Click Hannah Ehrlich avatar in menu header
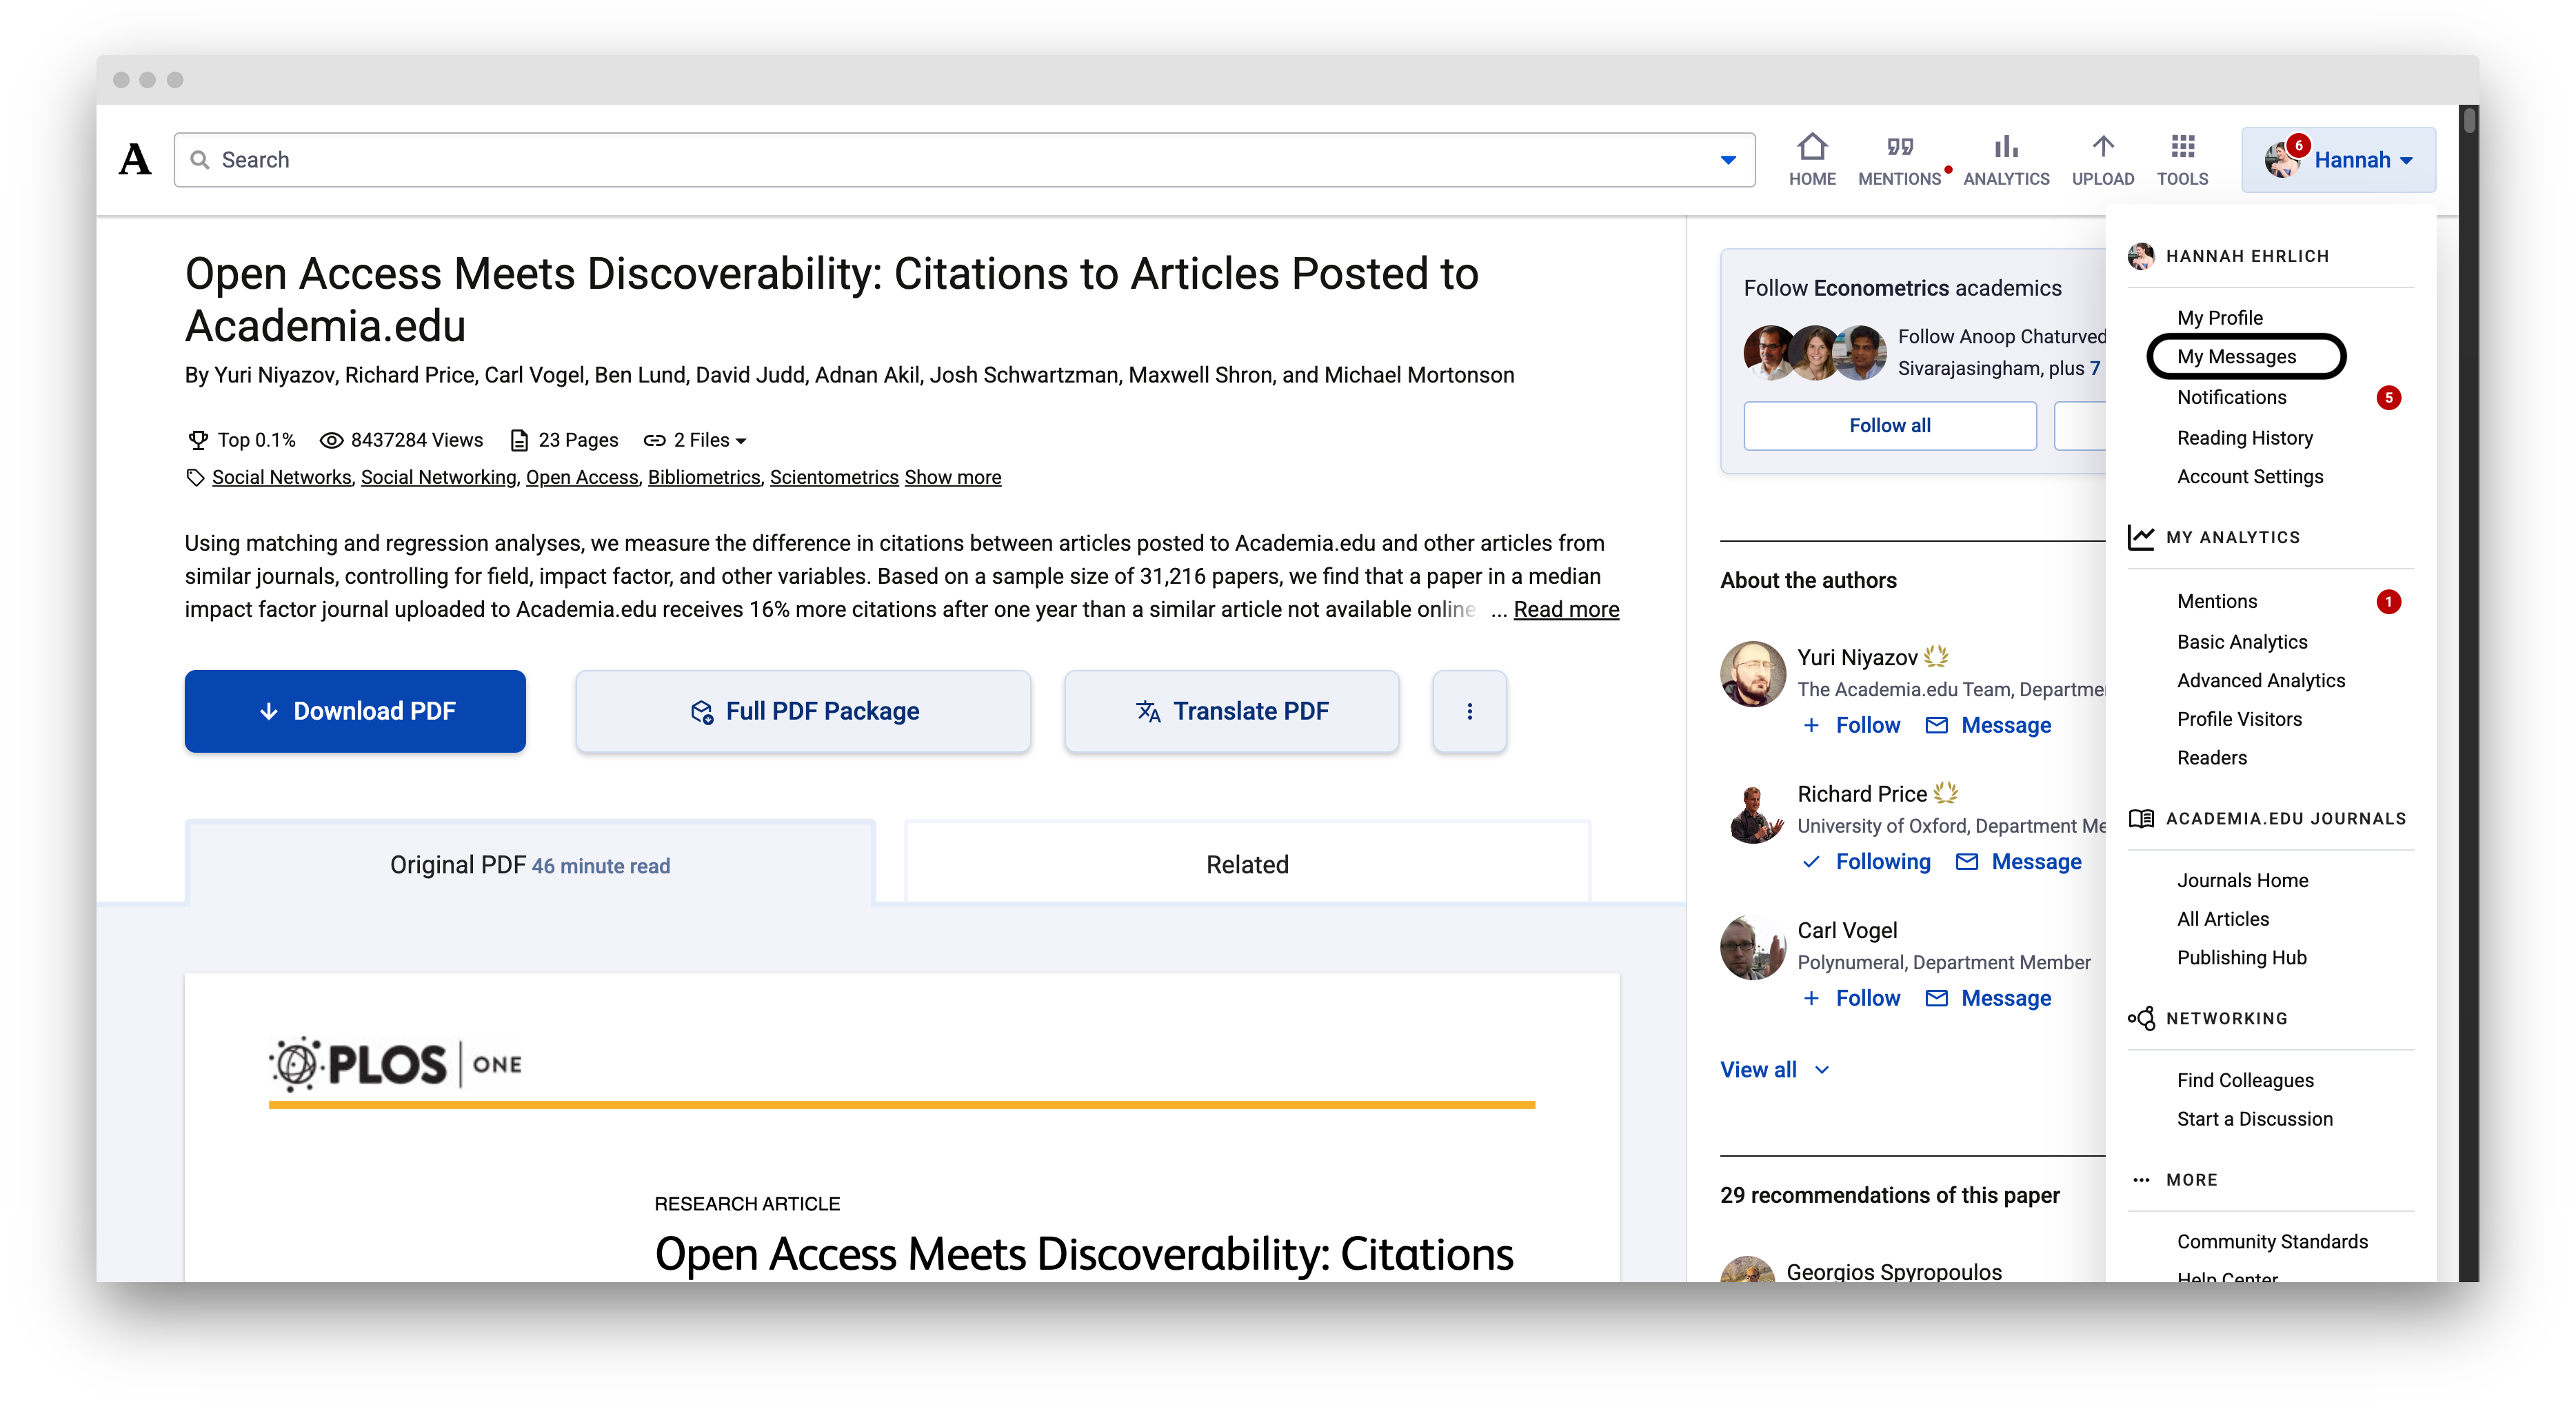The width and height of the screenshot is (2576, 1420). pyautogui.click(x=2140, y=256)
